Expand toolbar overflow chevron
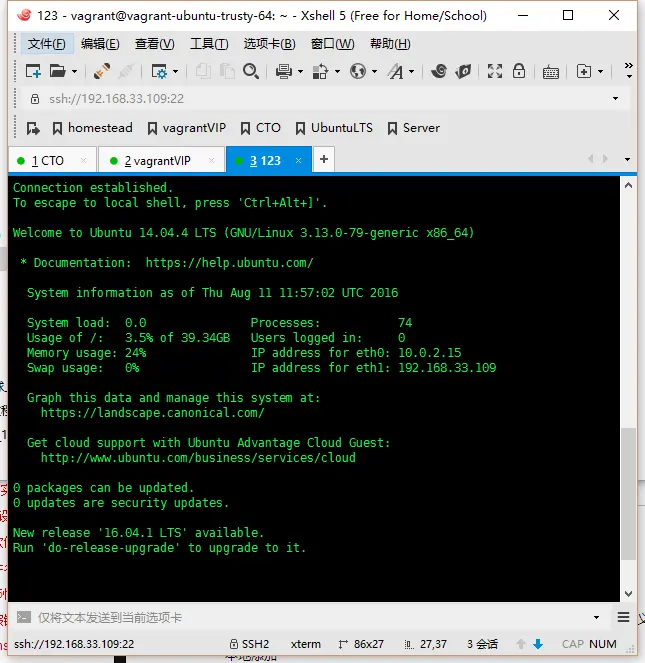This screenshot has width=645, height=663. click(x=629, y=70)
